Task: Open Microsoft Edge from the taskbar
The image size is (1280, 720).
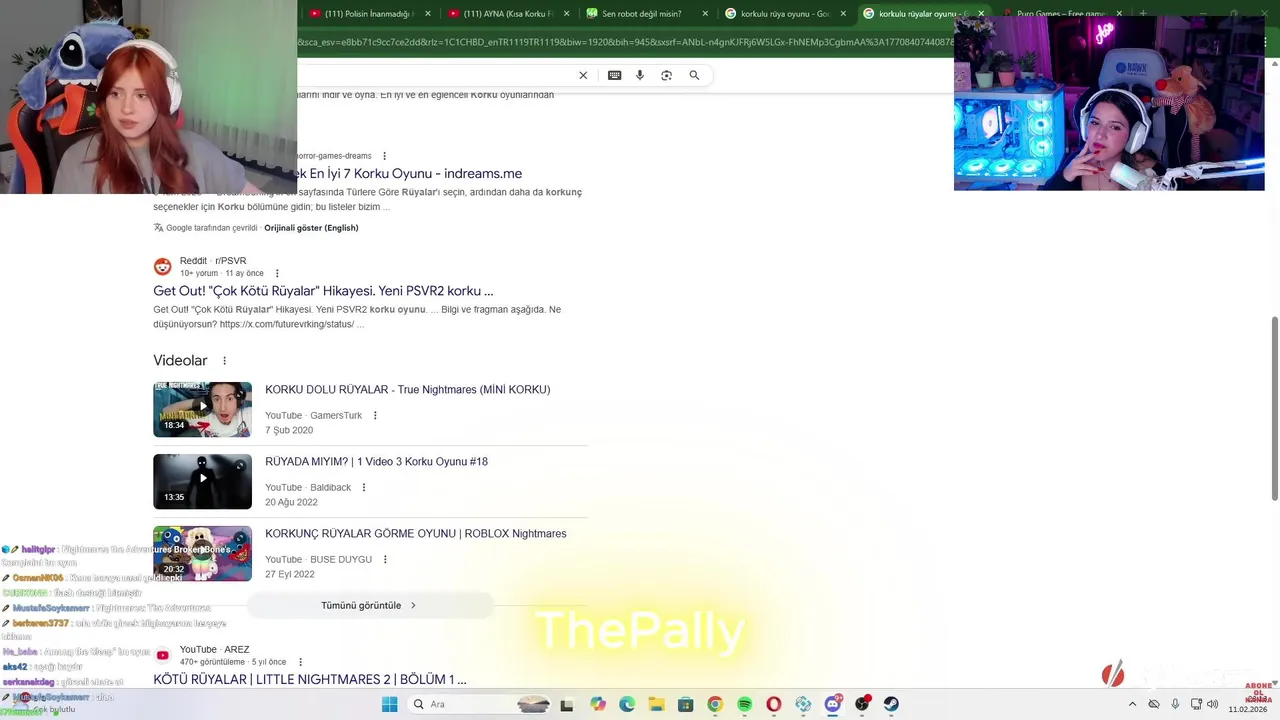Action: point(627,704)
